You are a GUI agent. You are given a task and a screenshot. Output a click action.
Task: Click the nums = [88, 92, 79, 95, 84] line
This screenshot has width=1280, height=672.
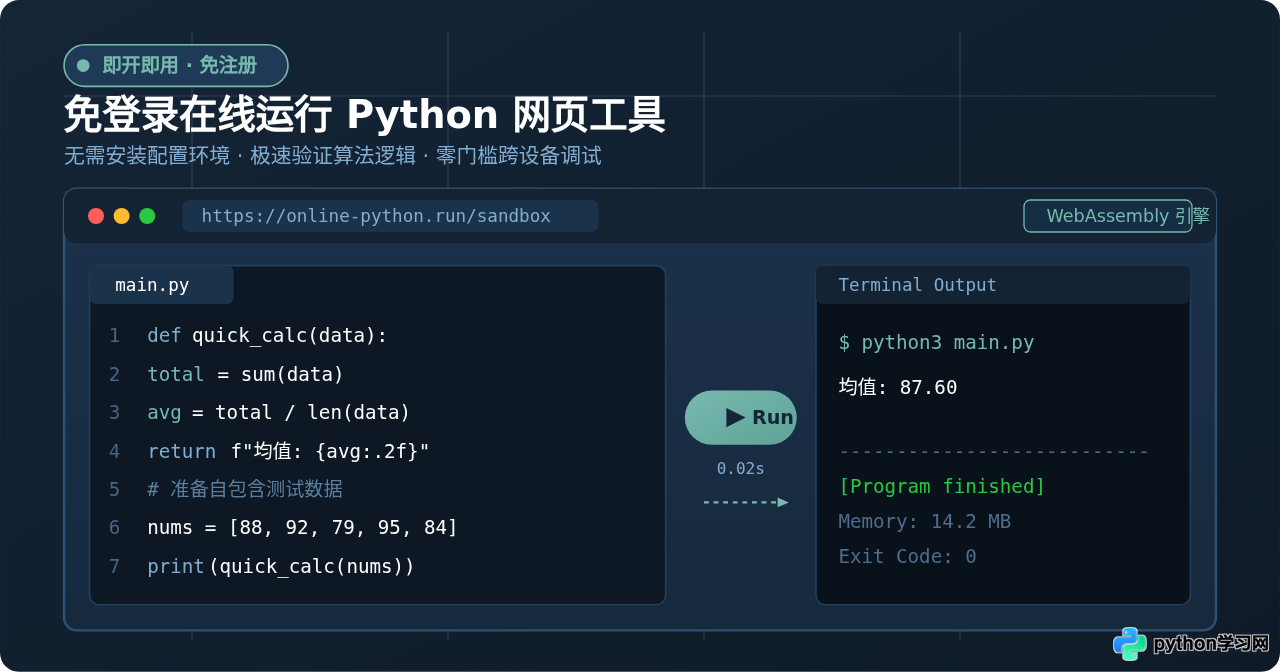click(x=302, y=527)
